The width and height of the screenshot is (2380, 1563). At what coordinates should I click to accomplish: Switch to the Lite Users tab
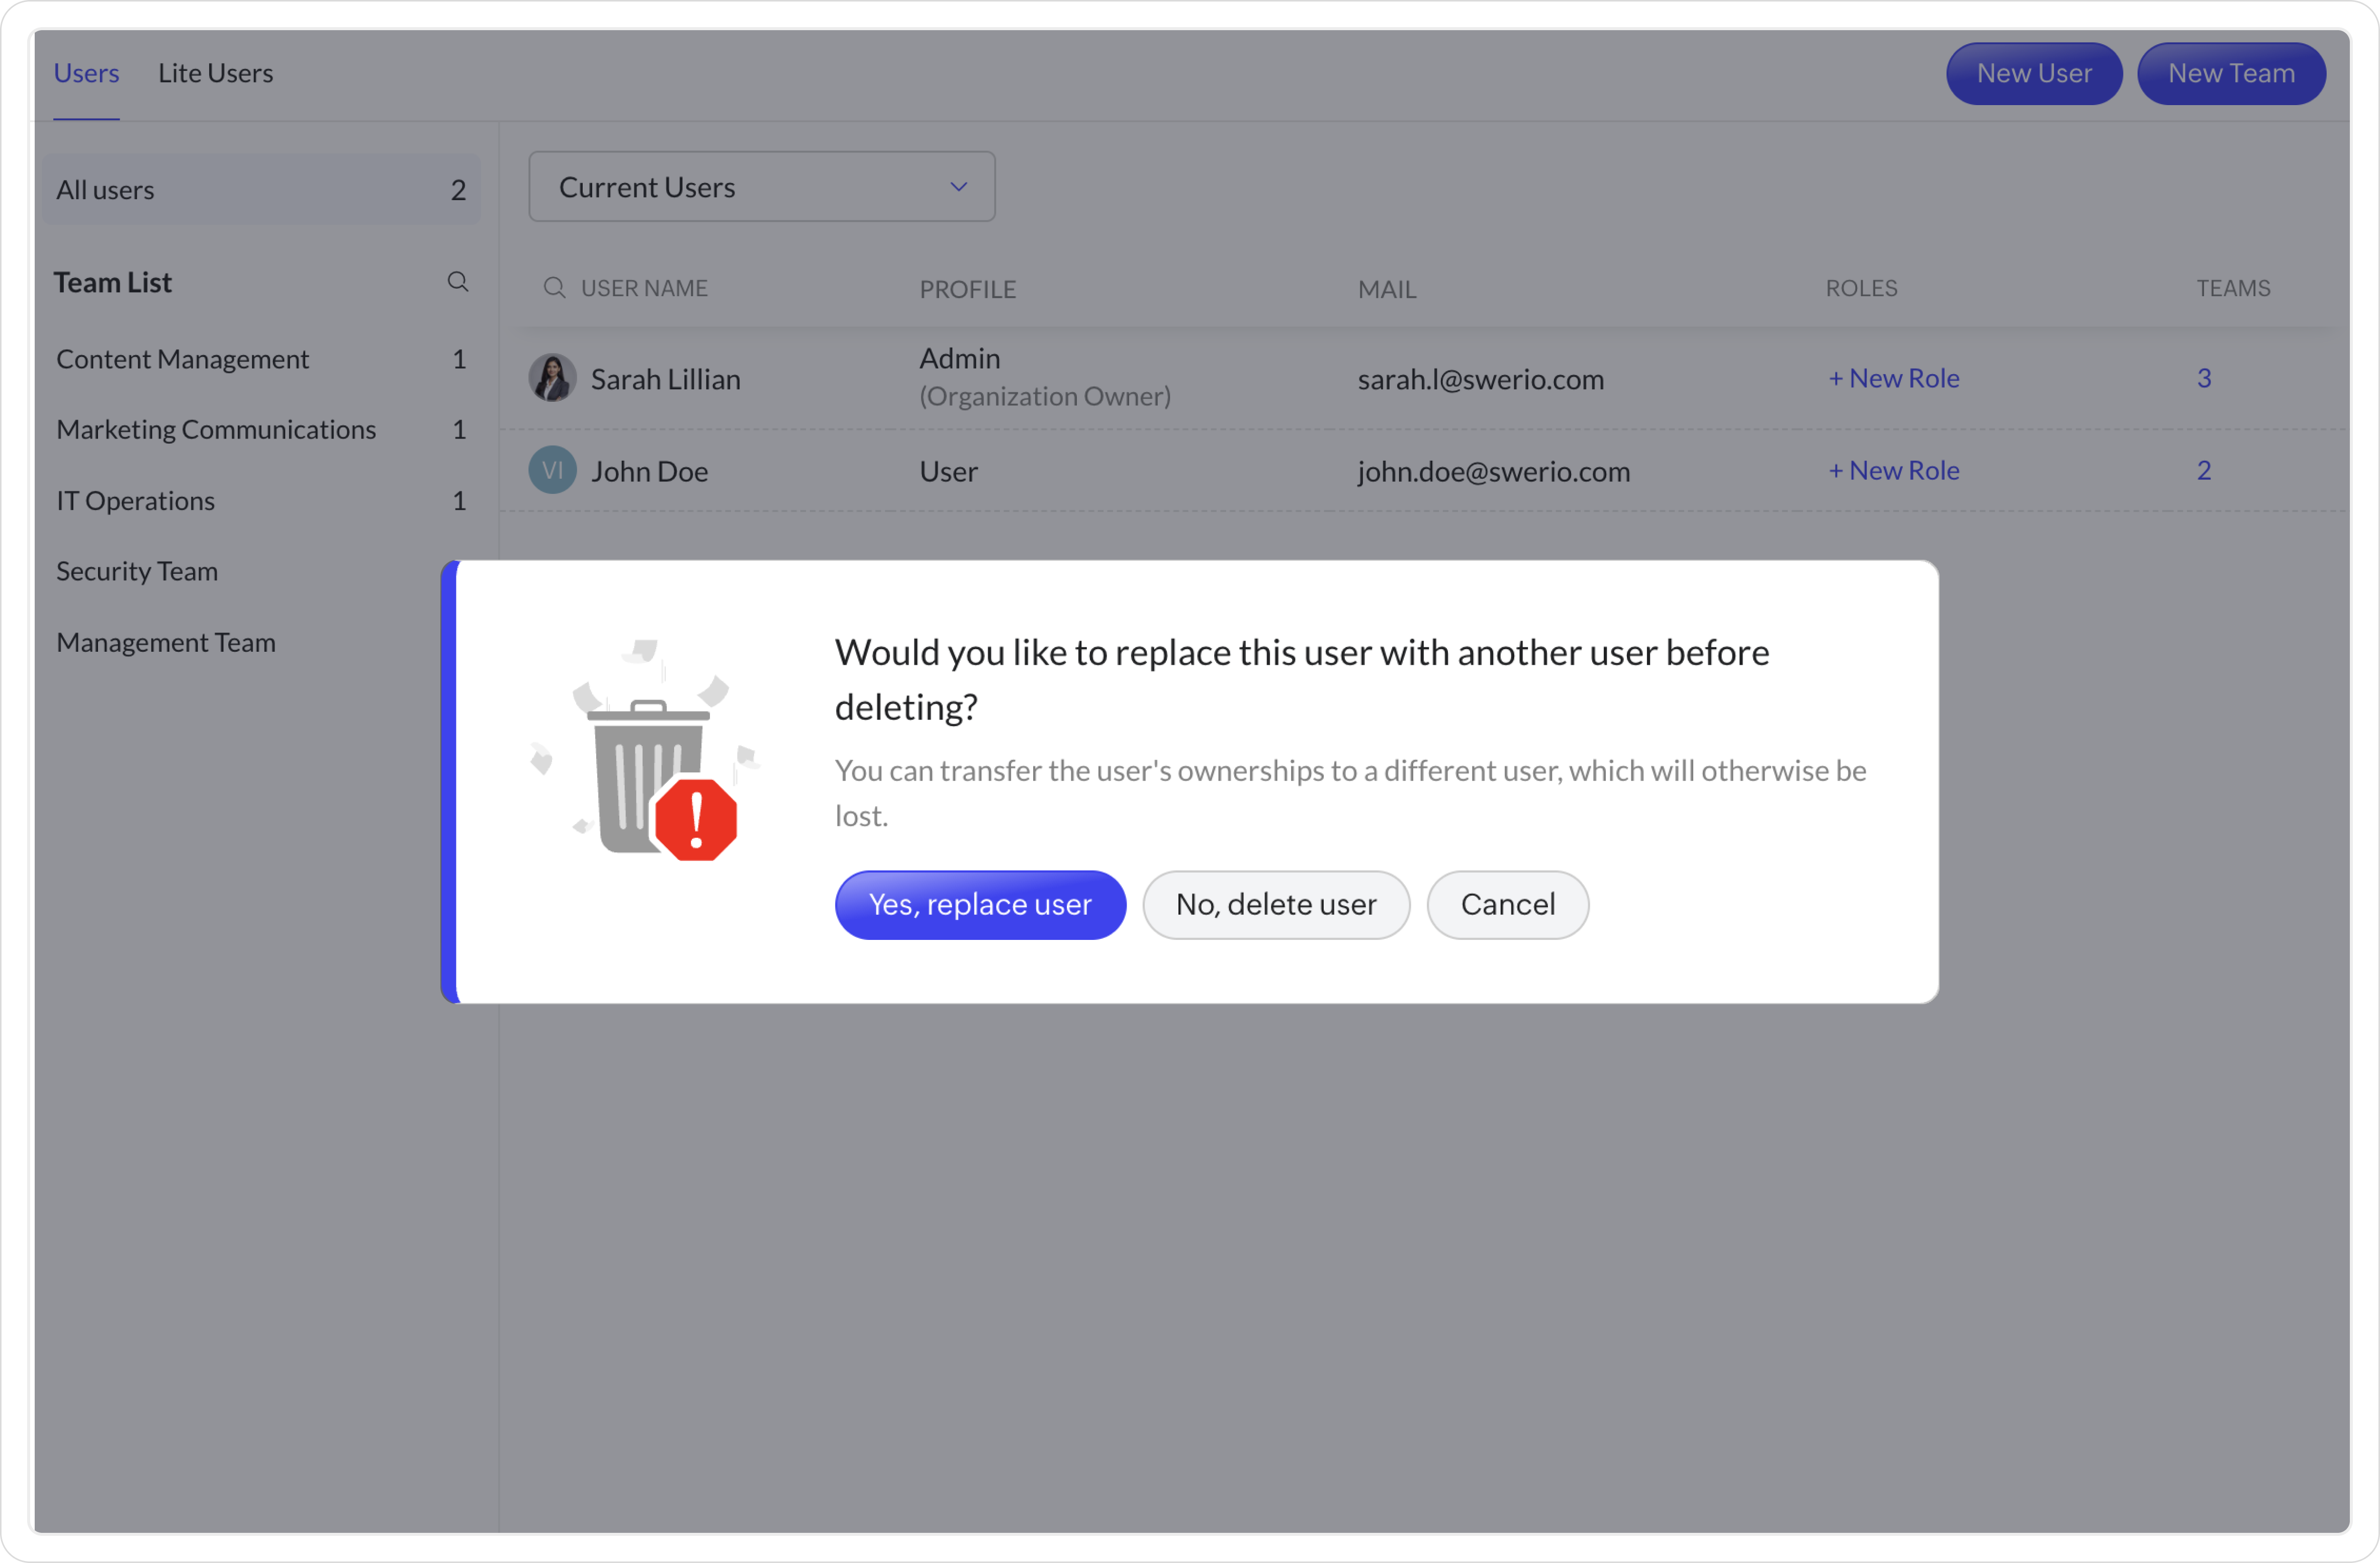pyautogui.click(x=215, y=73)
